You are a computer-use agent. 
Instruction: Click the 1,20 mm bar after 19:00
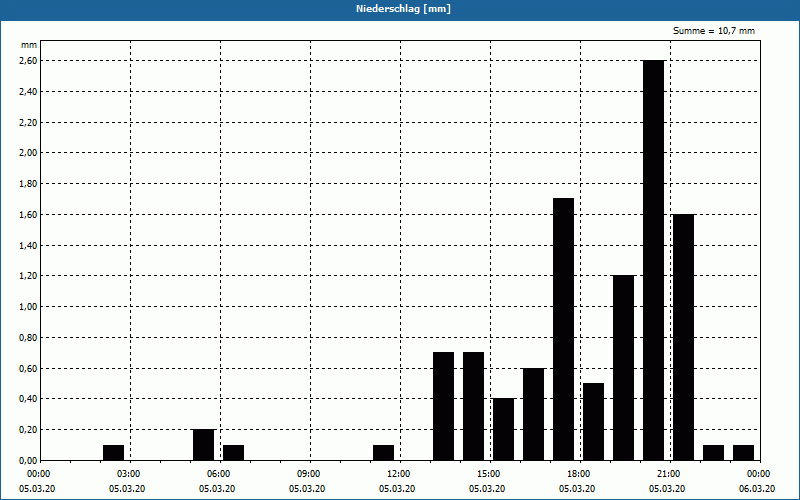(x=623, y=368)
